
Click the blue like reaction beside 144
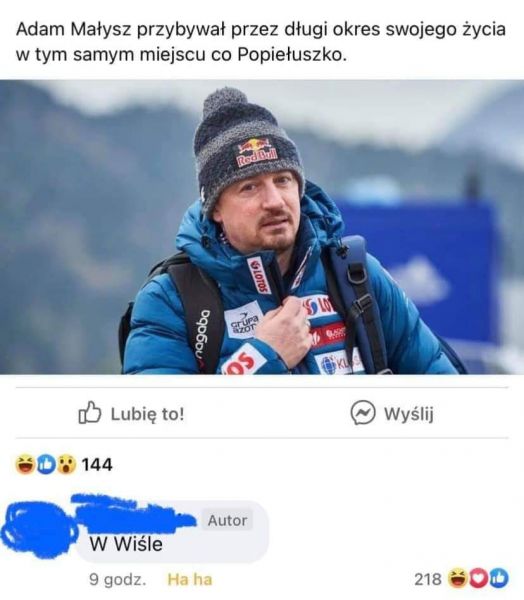[46, 464]
